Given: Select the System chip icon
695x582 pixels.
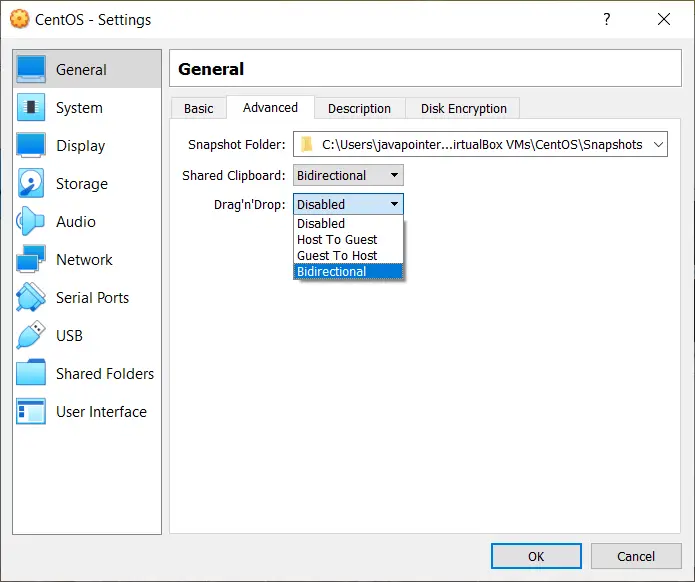Looking at the screenshot, I should tap(31, 107).
